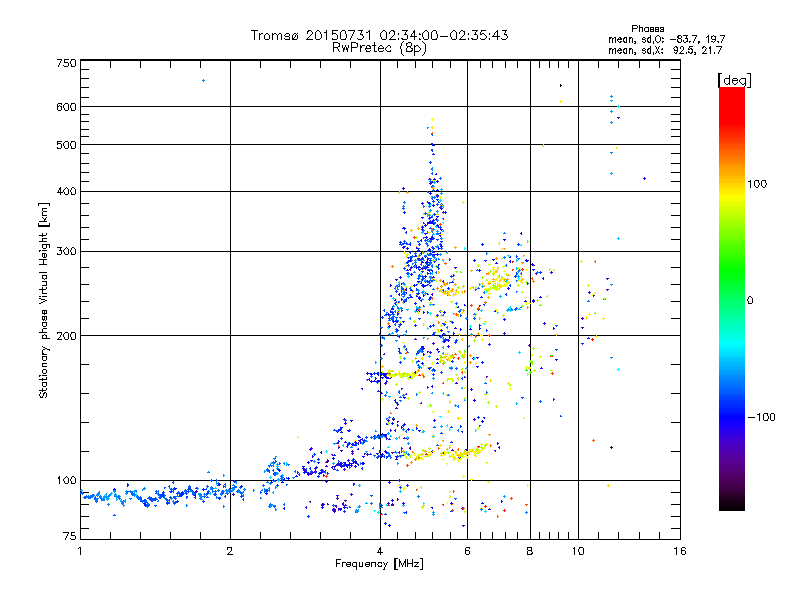The width and height of the screenshot is (800, 600).
Task: Click the y-axis label '400'
Action: [x=67, y=192]
